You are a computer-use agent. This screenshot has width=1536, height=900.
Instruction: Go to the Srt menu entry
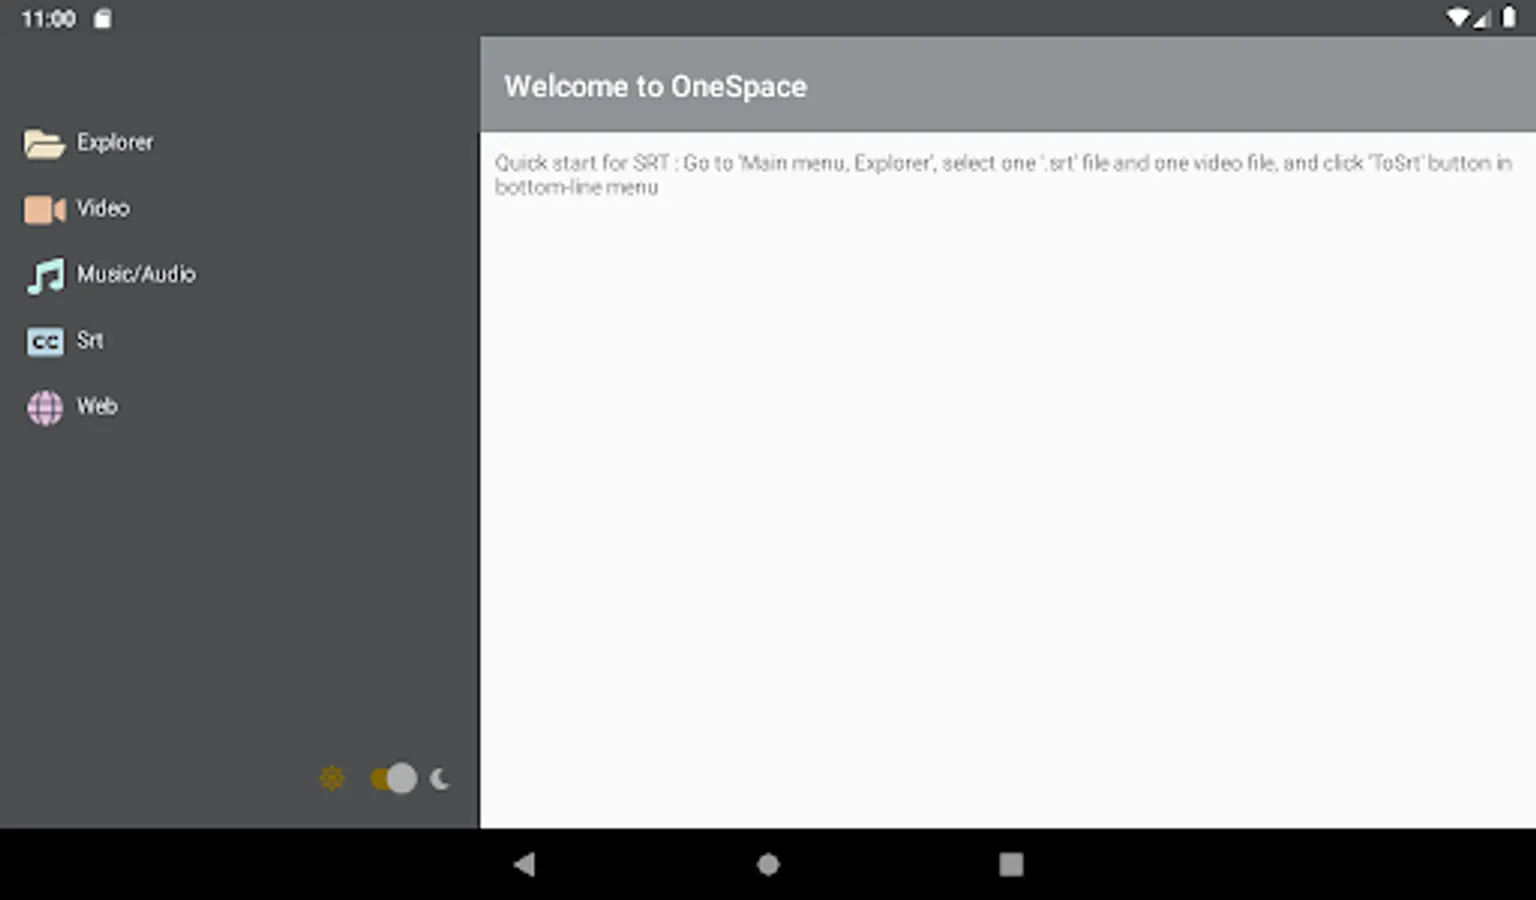[x=240, y=341]
